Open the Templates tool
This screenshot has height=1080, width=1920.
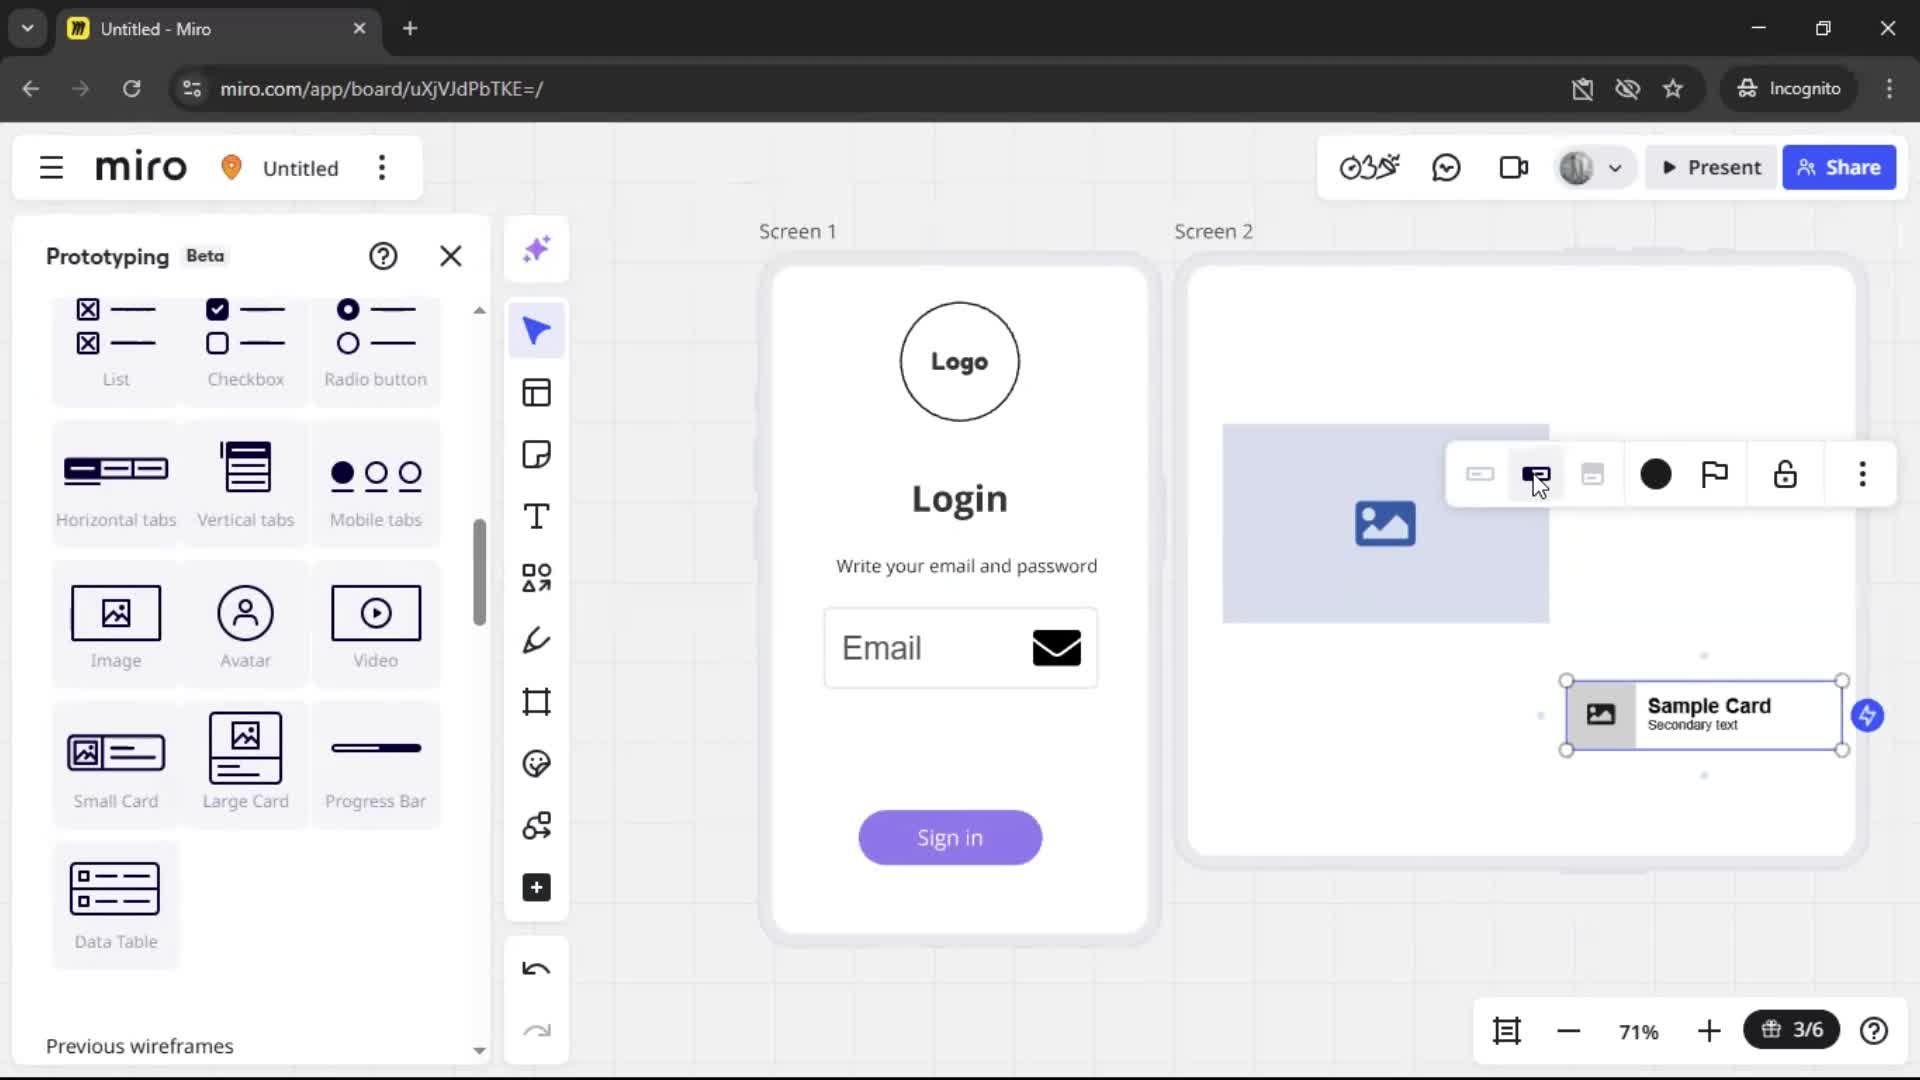tap(537, 393)
